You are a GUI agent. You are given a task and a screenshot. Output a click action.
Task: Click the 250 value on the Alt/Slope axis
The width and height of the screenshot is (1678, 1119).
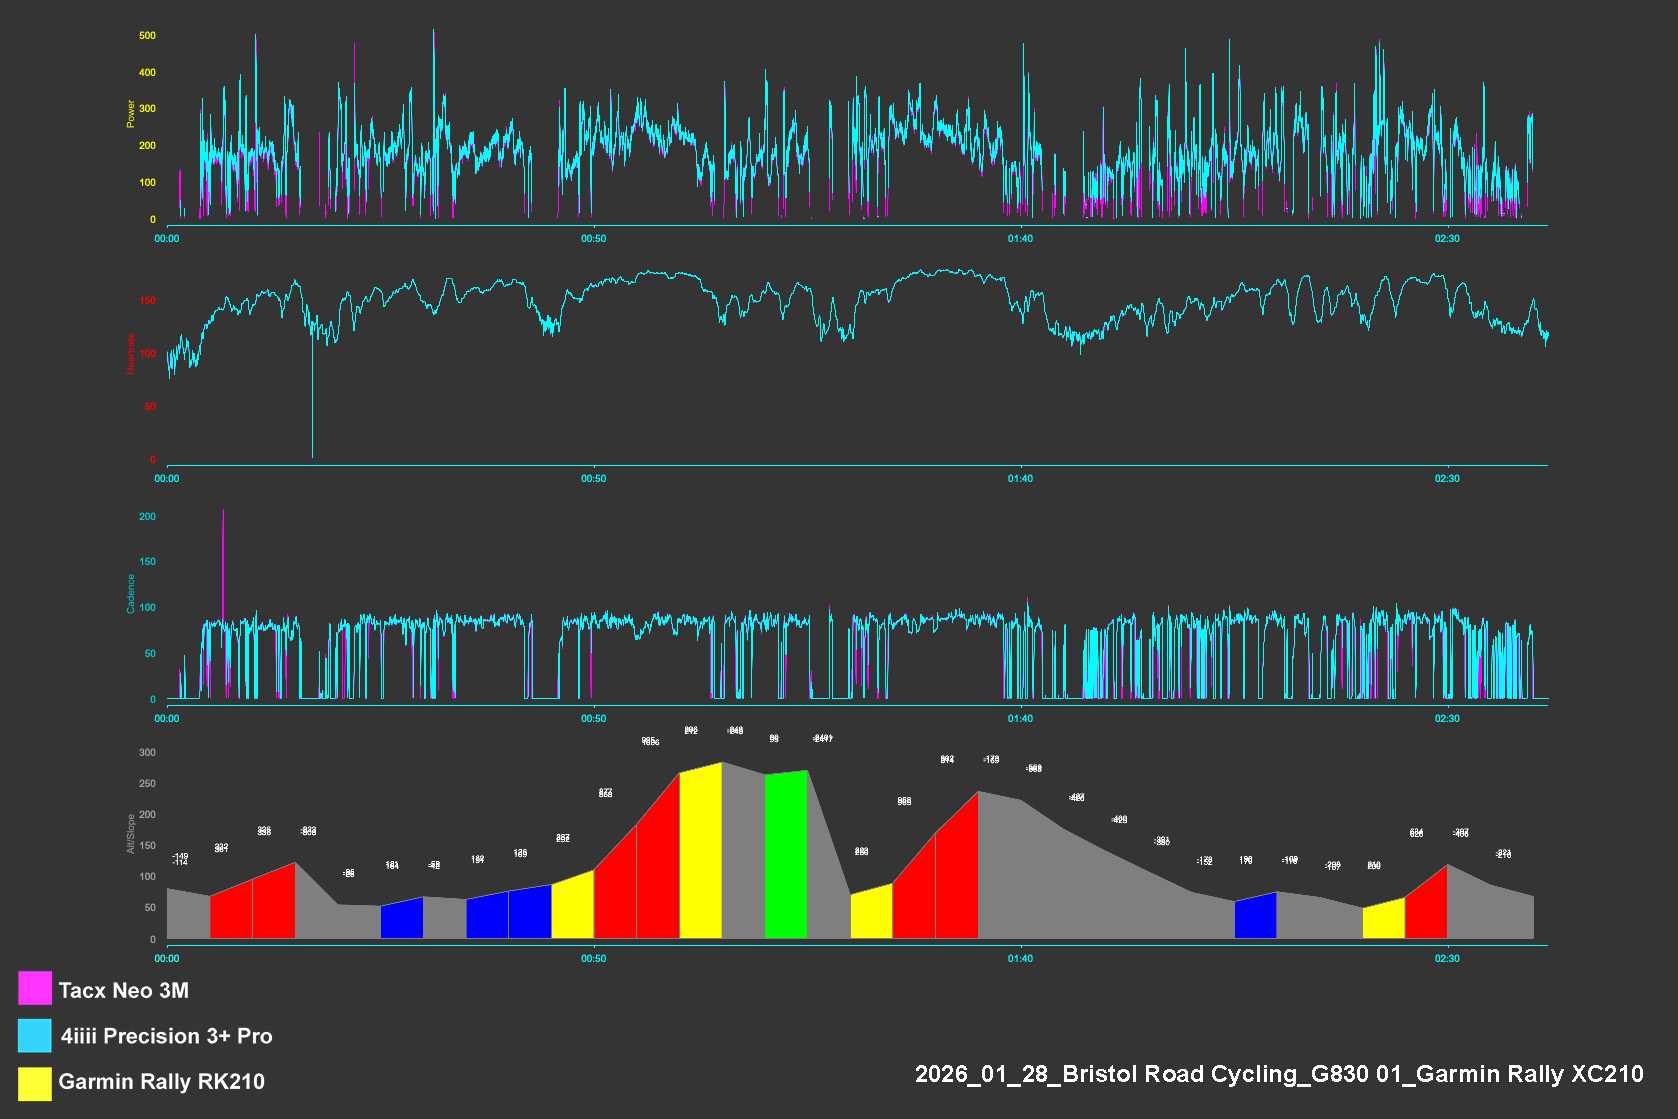(x=147, y=784)
